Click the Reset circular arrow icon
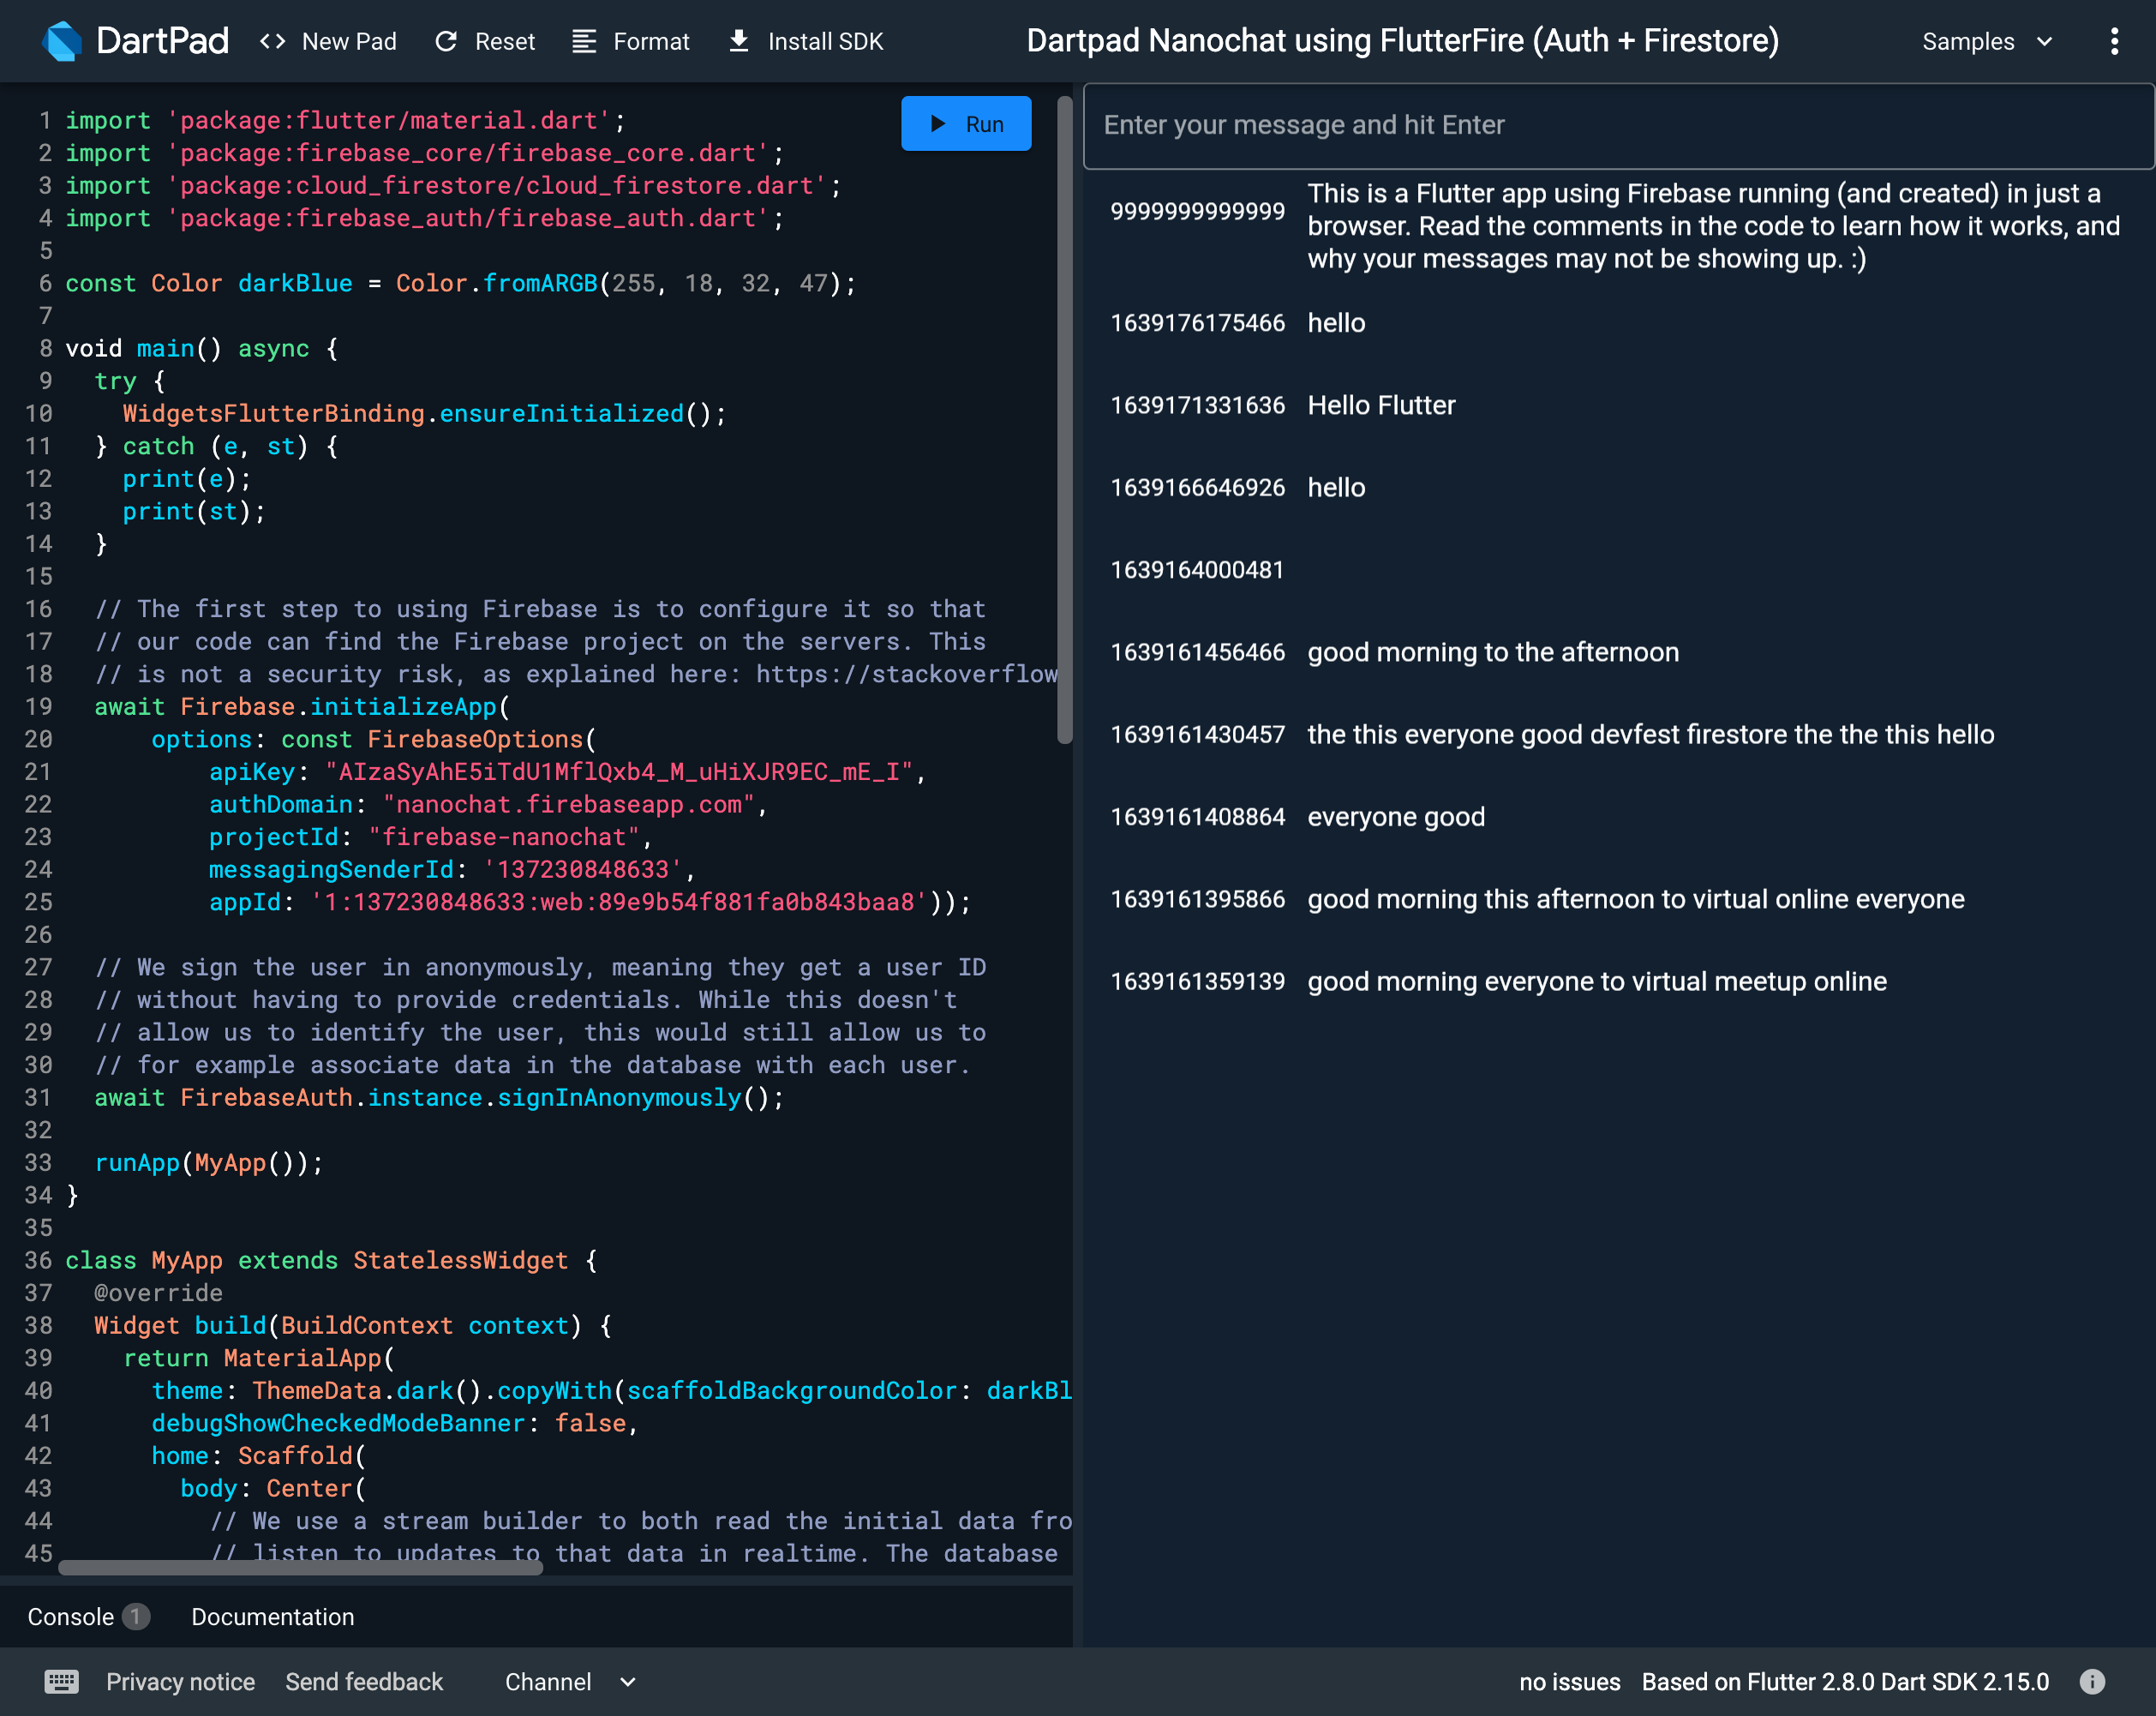Screen dimensions: 2156x1716 [x=446, y=41]
